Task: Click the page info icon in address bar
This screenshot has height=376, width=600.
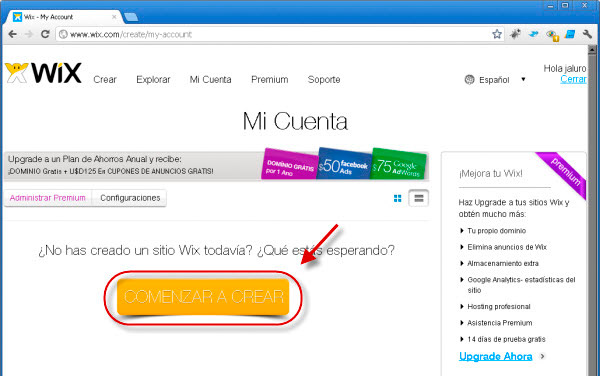Action: coord(64,34)
